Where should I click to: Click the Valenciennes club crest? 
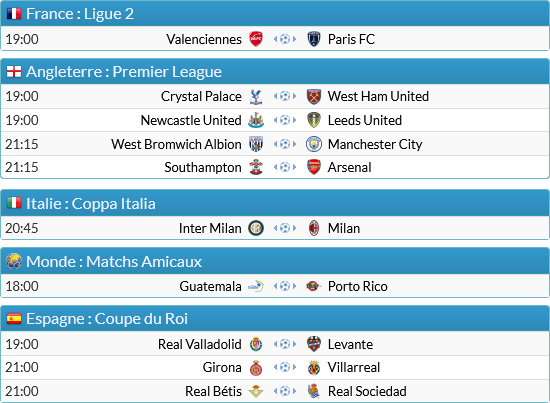pos(256,39)
